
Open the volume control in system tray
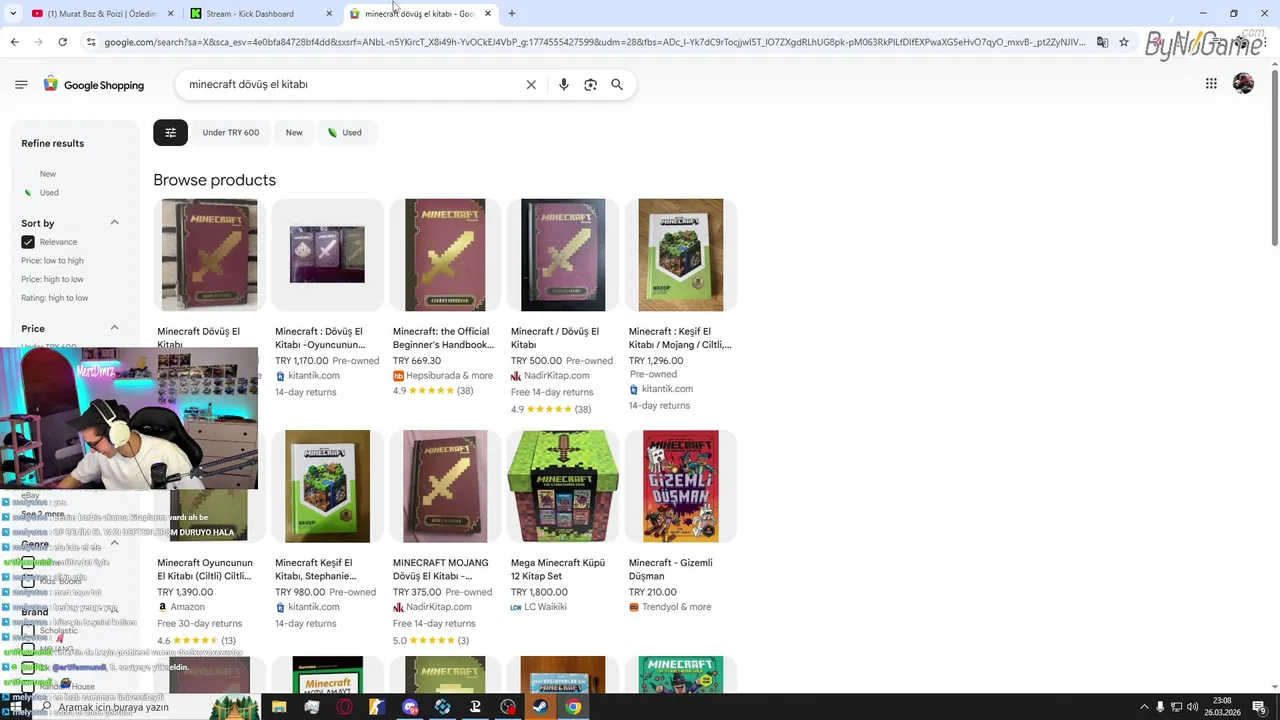coord(1192,707)
